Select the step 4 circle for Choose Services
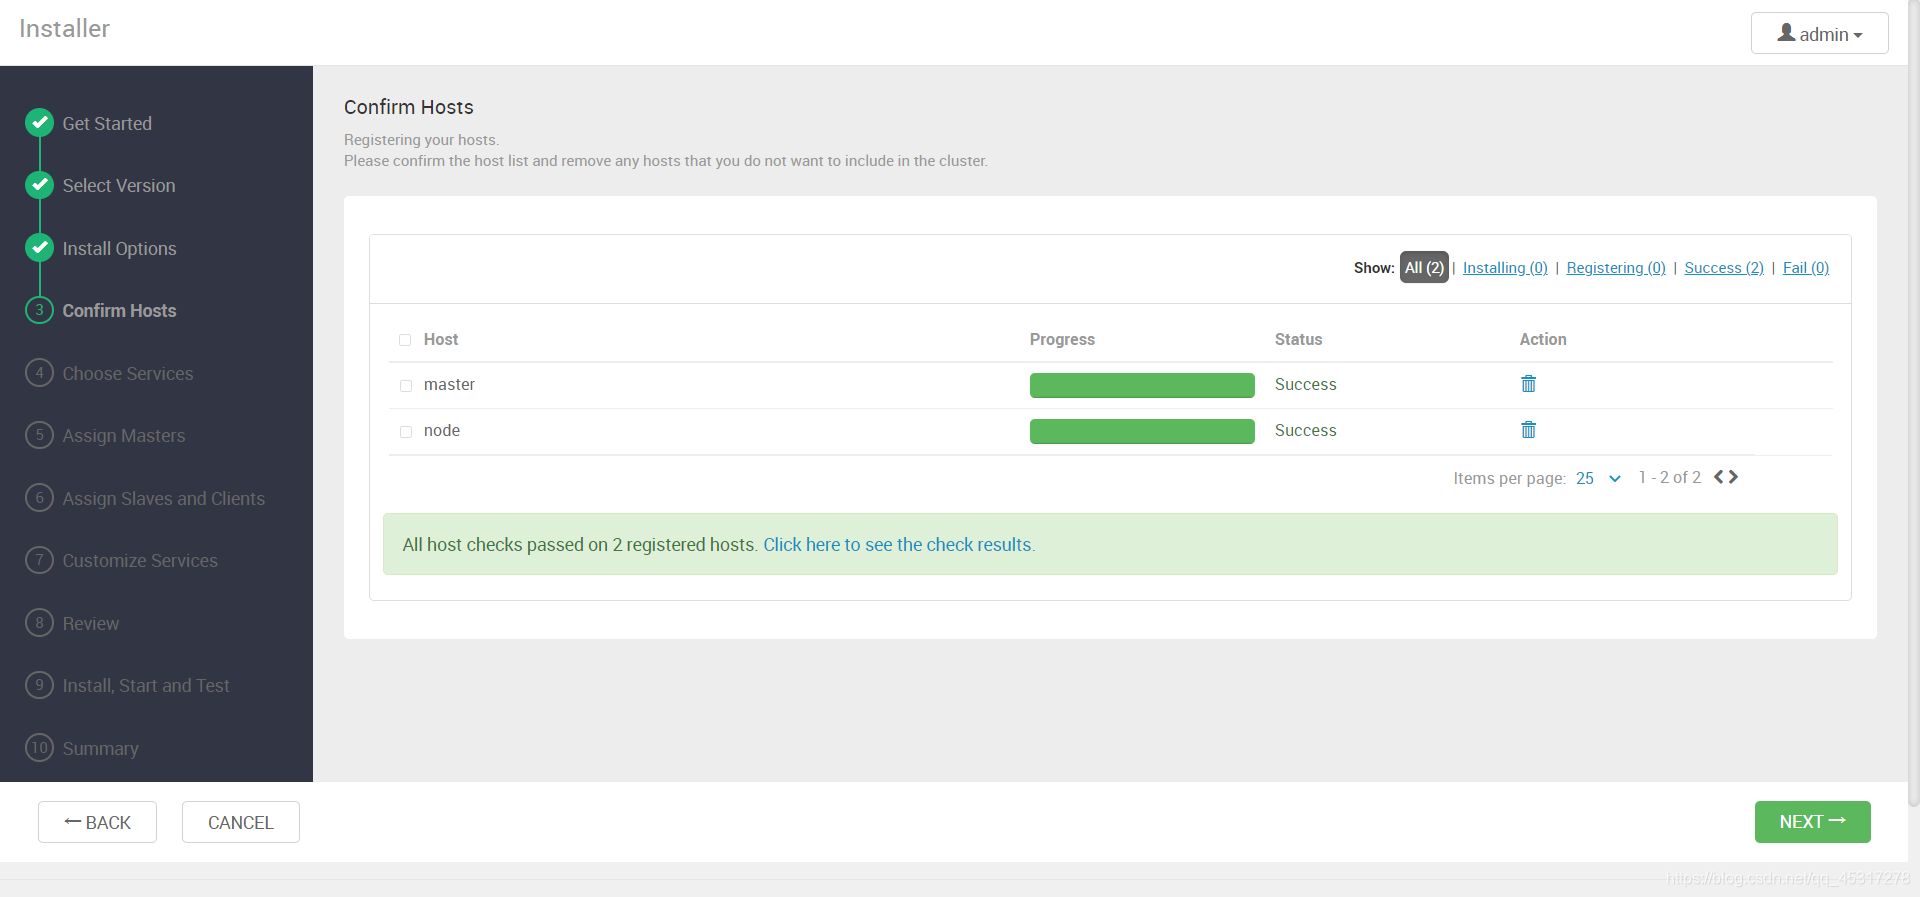 click(39, 373)
